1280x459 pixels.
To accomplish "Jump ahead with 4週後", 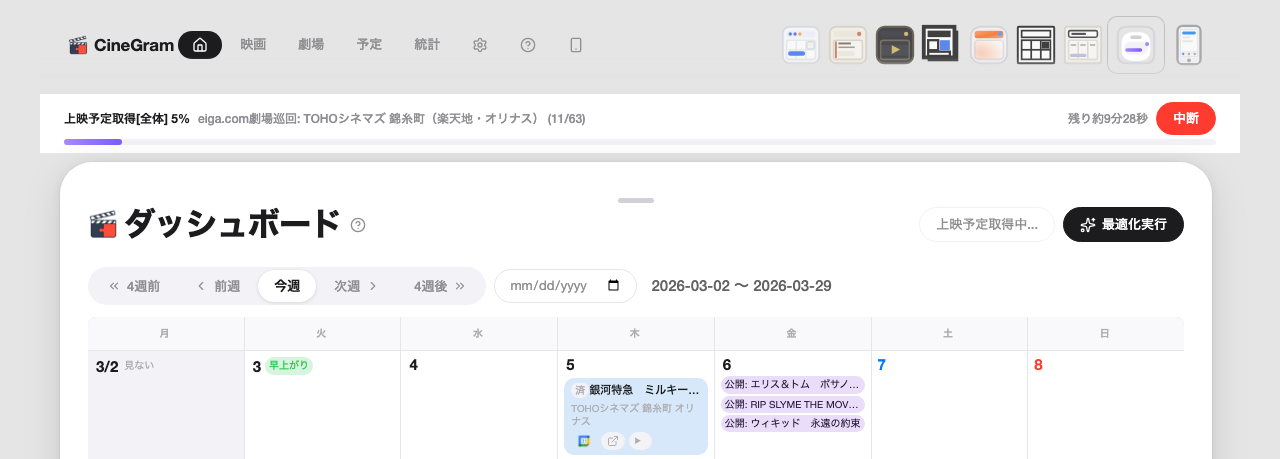I will click(x=439, y=286).
